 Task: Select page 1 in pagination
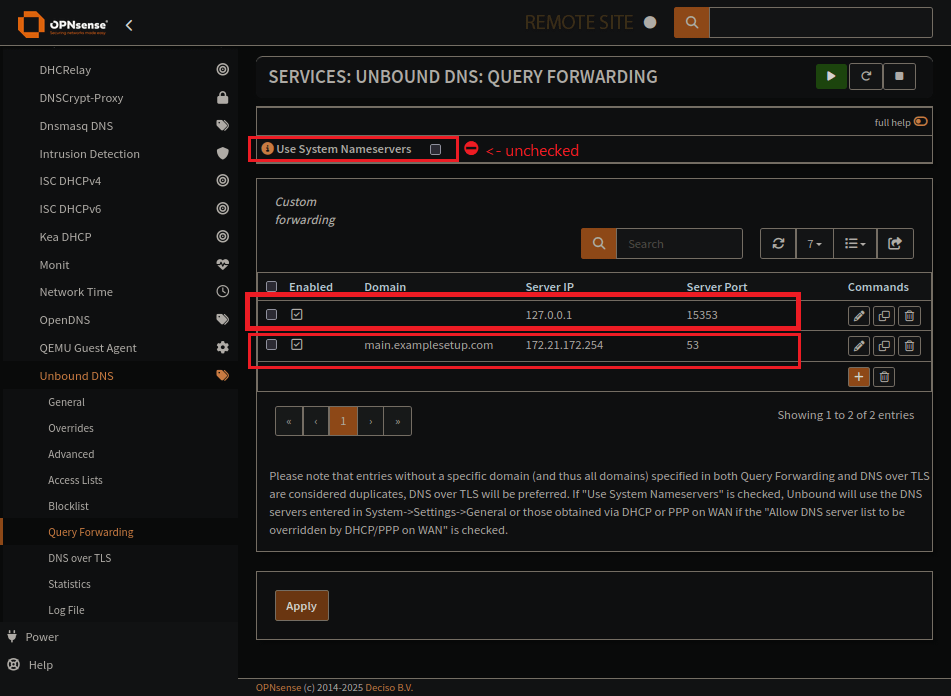tap(343, 421)
